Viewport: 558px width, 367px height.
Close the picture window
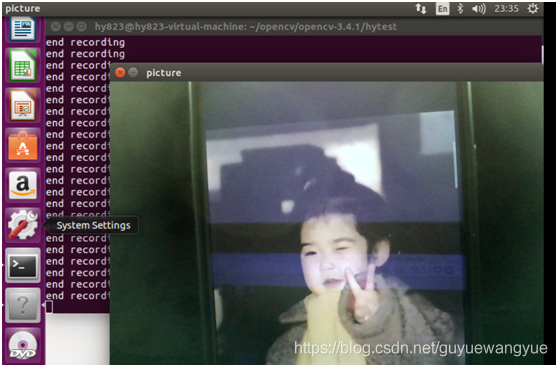pos(120,73)
